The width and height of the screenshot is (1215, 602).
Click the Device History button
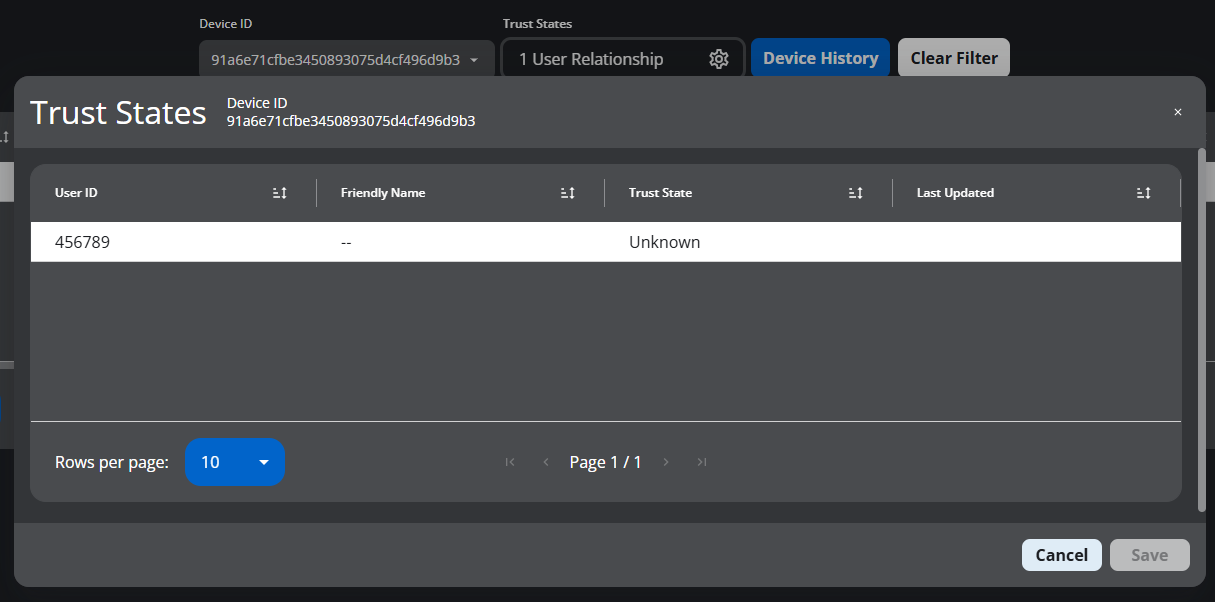click(x=820, y=58)
